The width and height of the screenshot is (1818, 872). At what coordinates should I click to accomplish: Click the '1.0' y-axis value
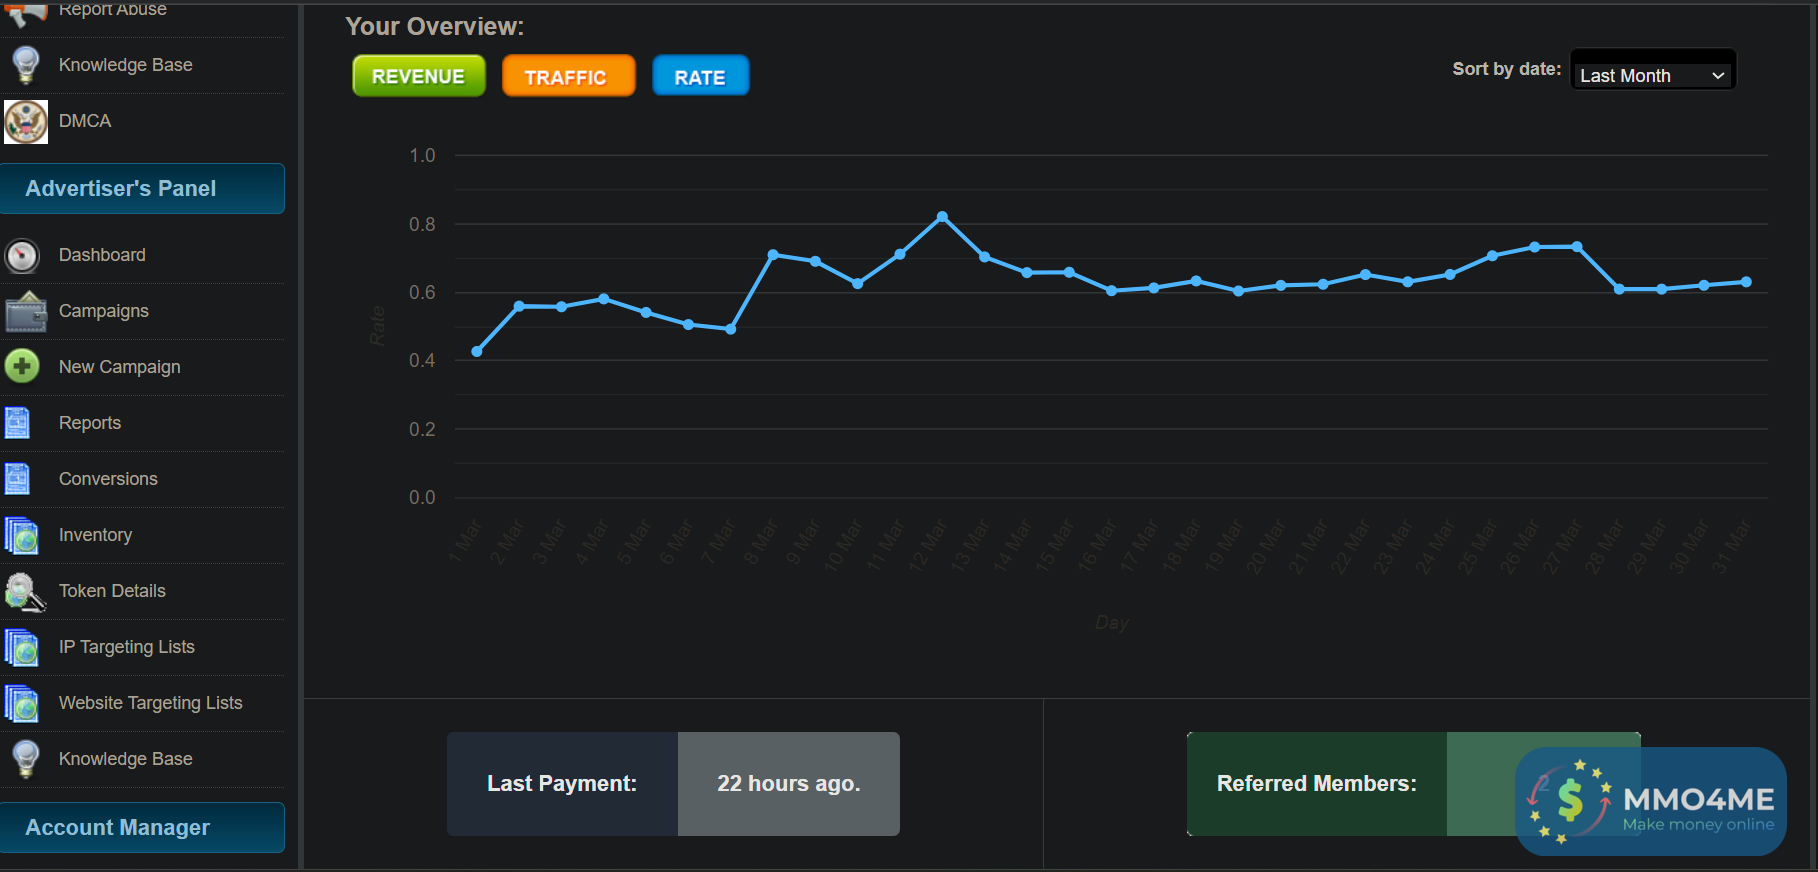422,155
